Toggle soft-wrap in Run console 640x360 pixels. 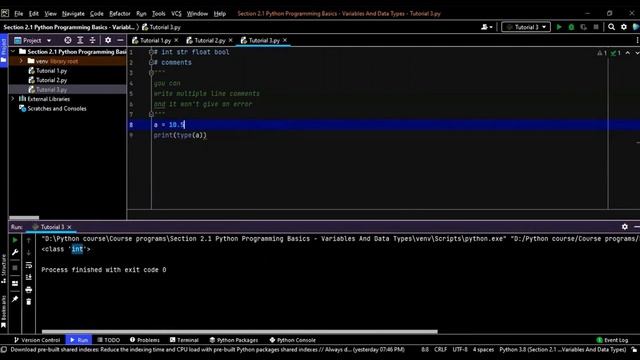(29, 265)
